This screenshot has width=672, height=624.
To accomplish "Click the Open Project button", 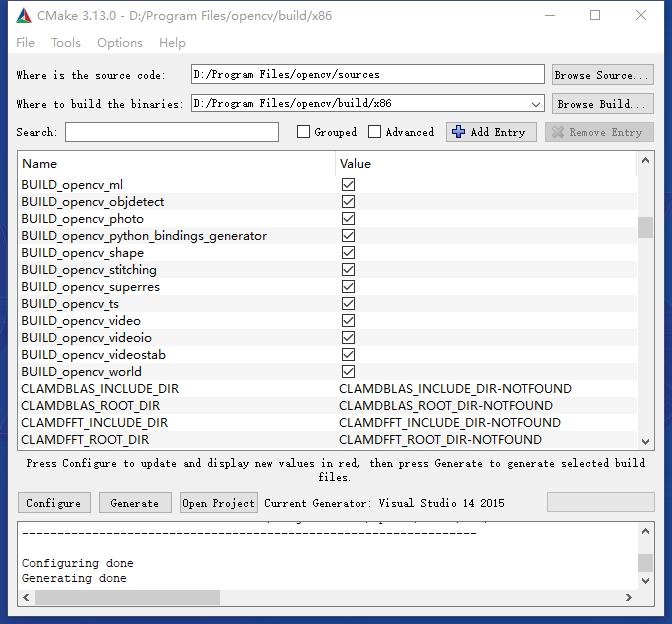I will pyautogui.click(x=219, y=503).
